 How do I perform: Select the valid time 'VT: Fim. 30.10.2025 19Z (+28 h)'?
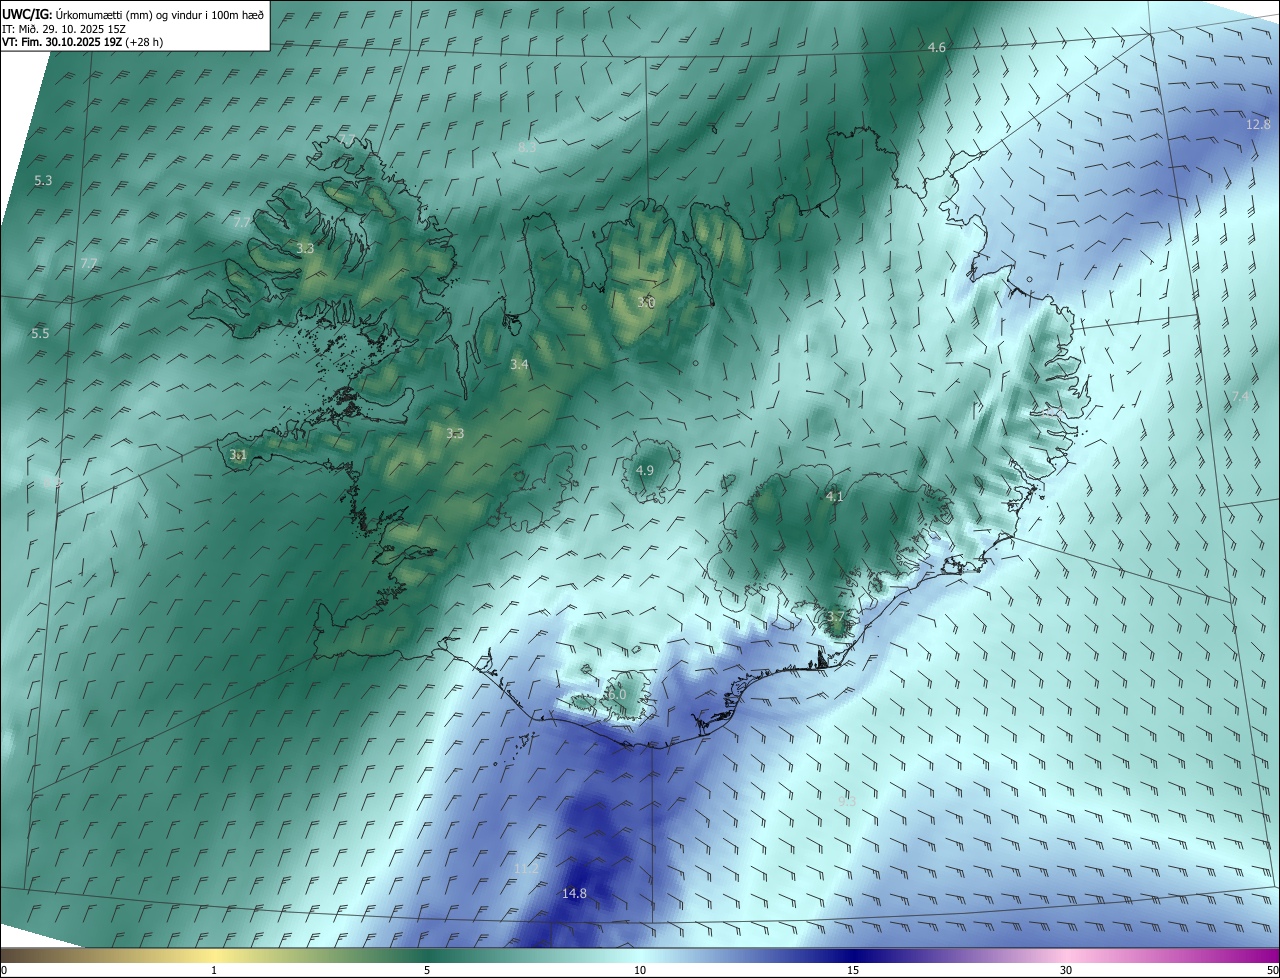pos(83,42)
